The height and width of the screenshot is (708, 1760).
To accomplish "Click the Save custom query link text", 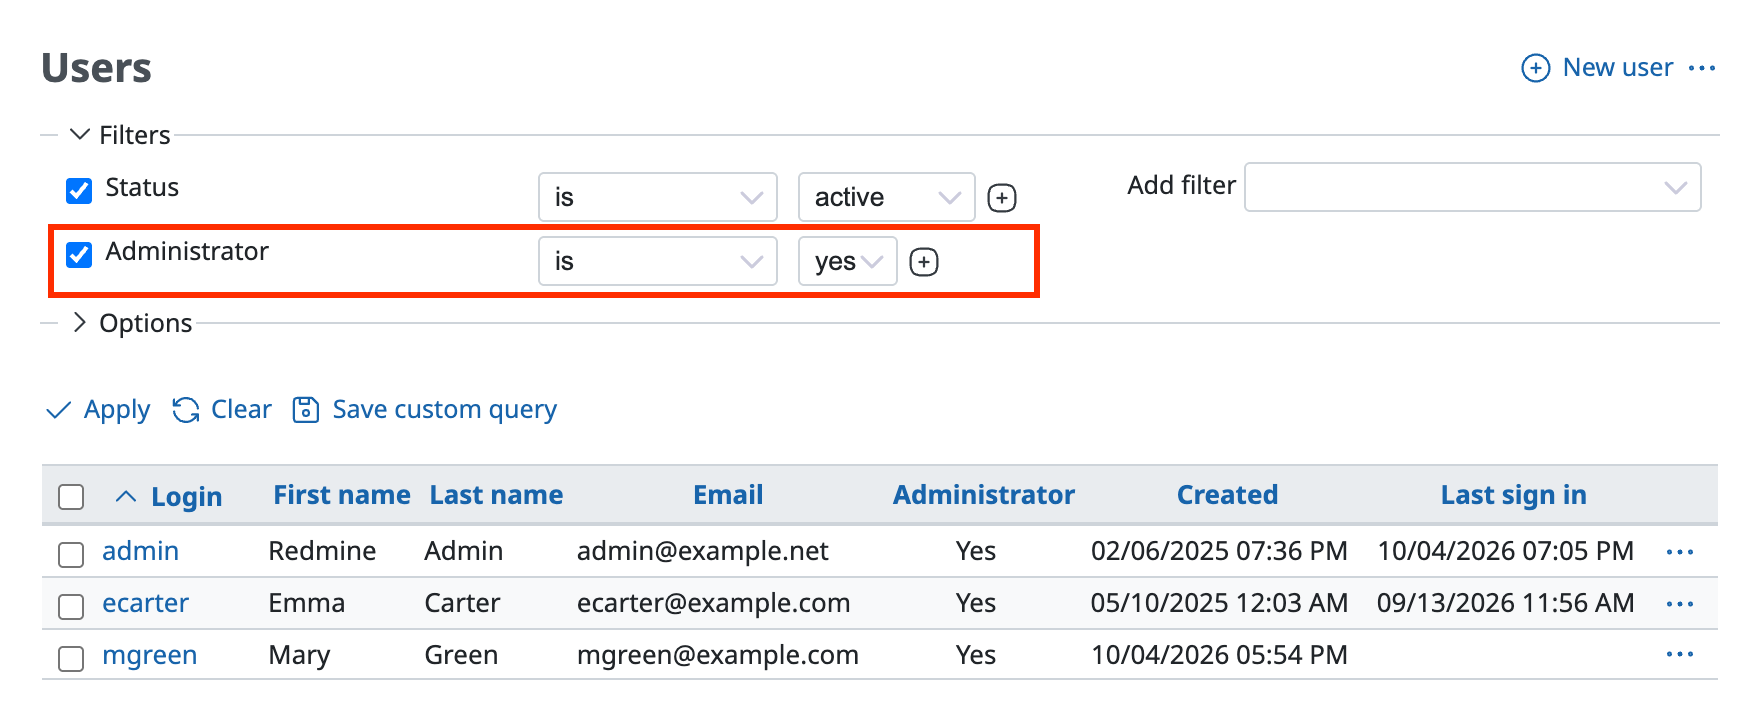I will [x=445, y=410].
